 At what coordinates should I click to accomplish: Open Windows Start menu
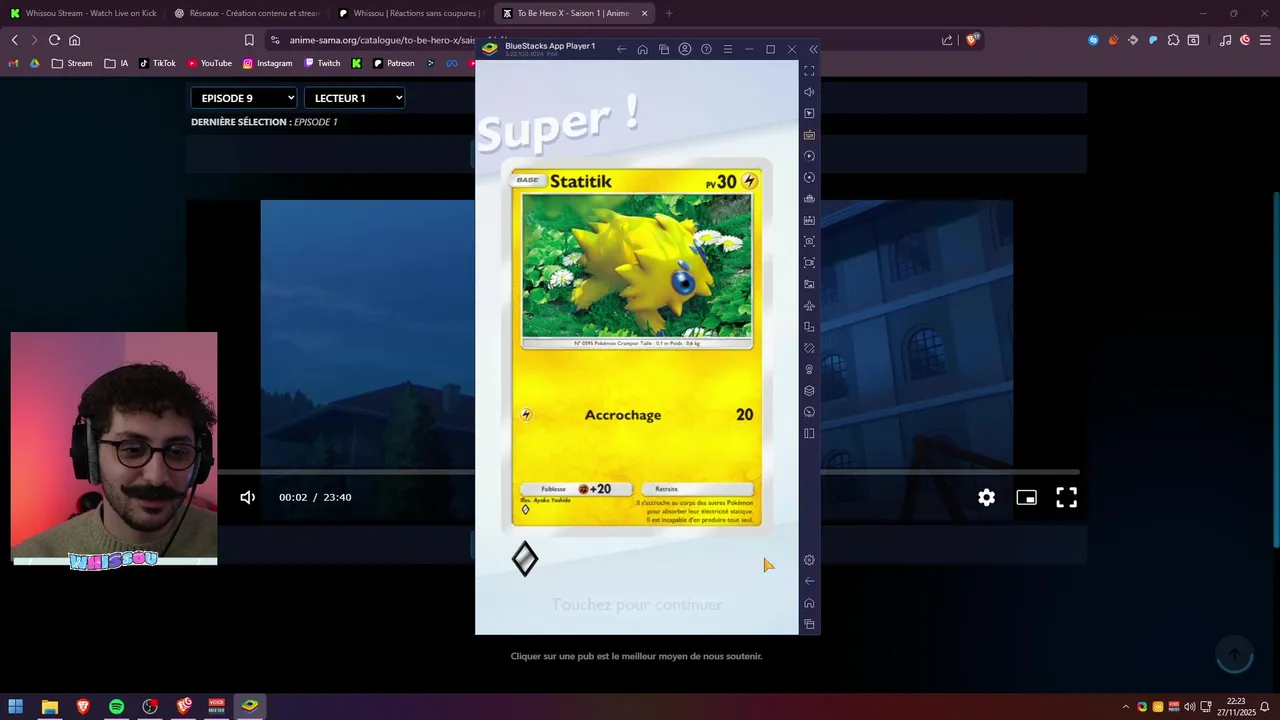(16, 706)
